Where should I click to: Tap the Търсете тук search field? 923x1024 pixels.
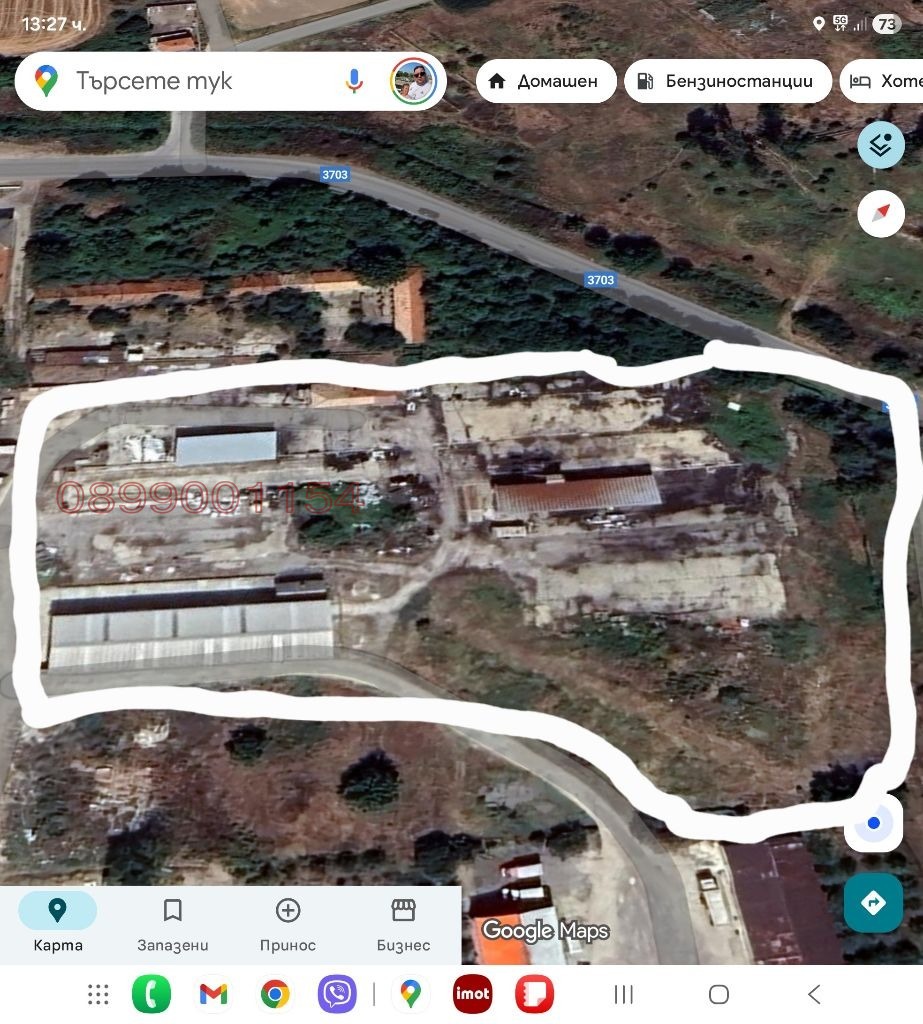click(200, 81)
